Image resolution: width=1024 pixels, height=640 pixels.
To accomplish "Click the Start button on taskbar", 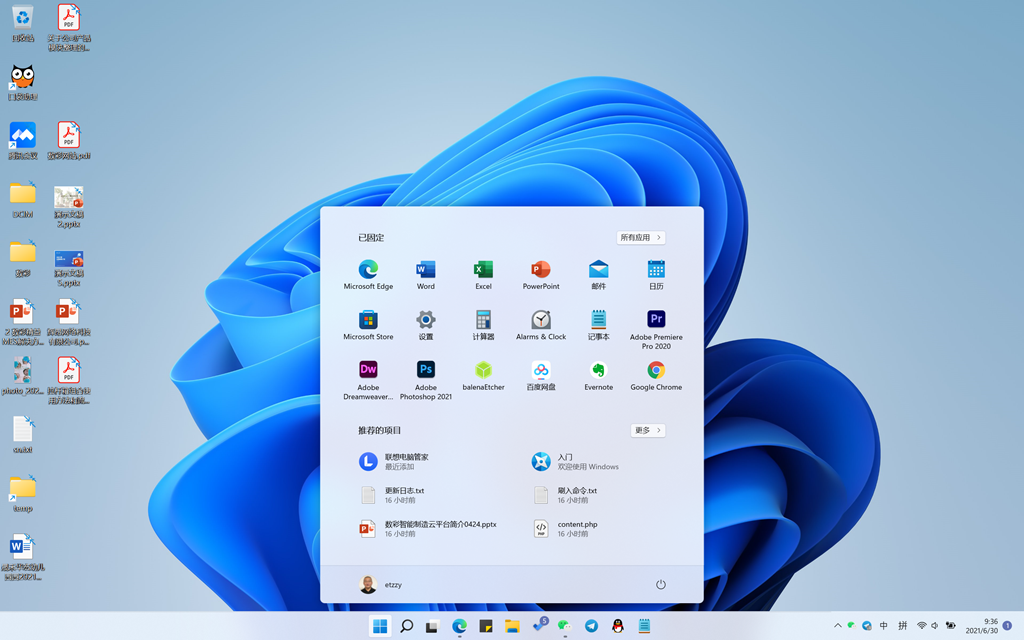I will [380, 626].
